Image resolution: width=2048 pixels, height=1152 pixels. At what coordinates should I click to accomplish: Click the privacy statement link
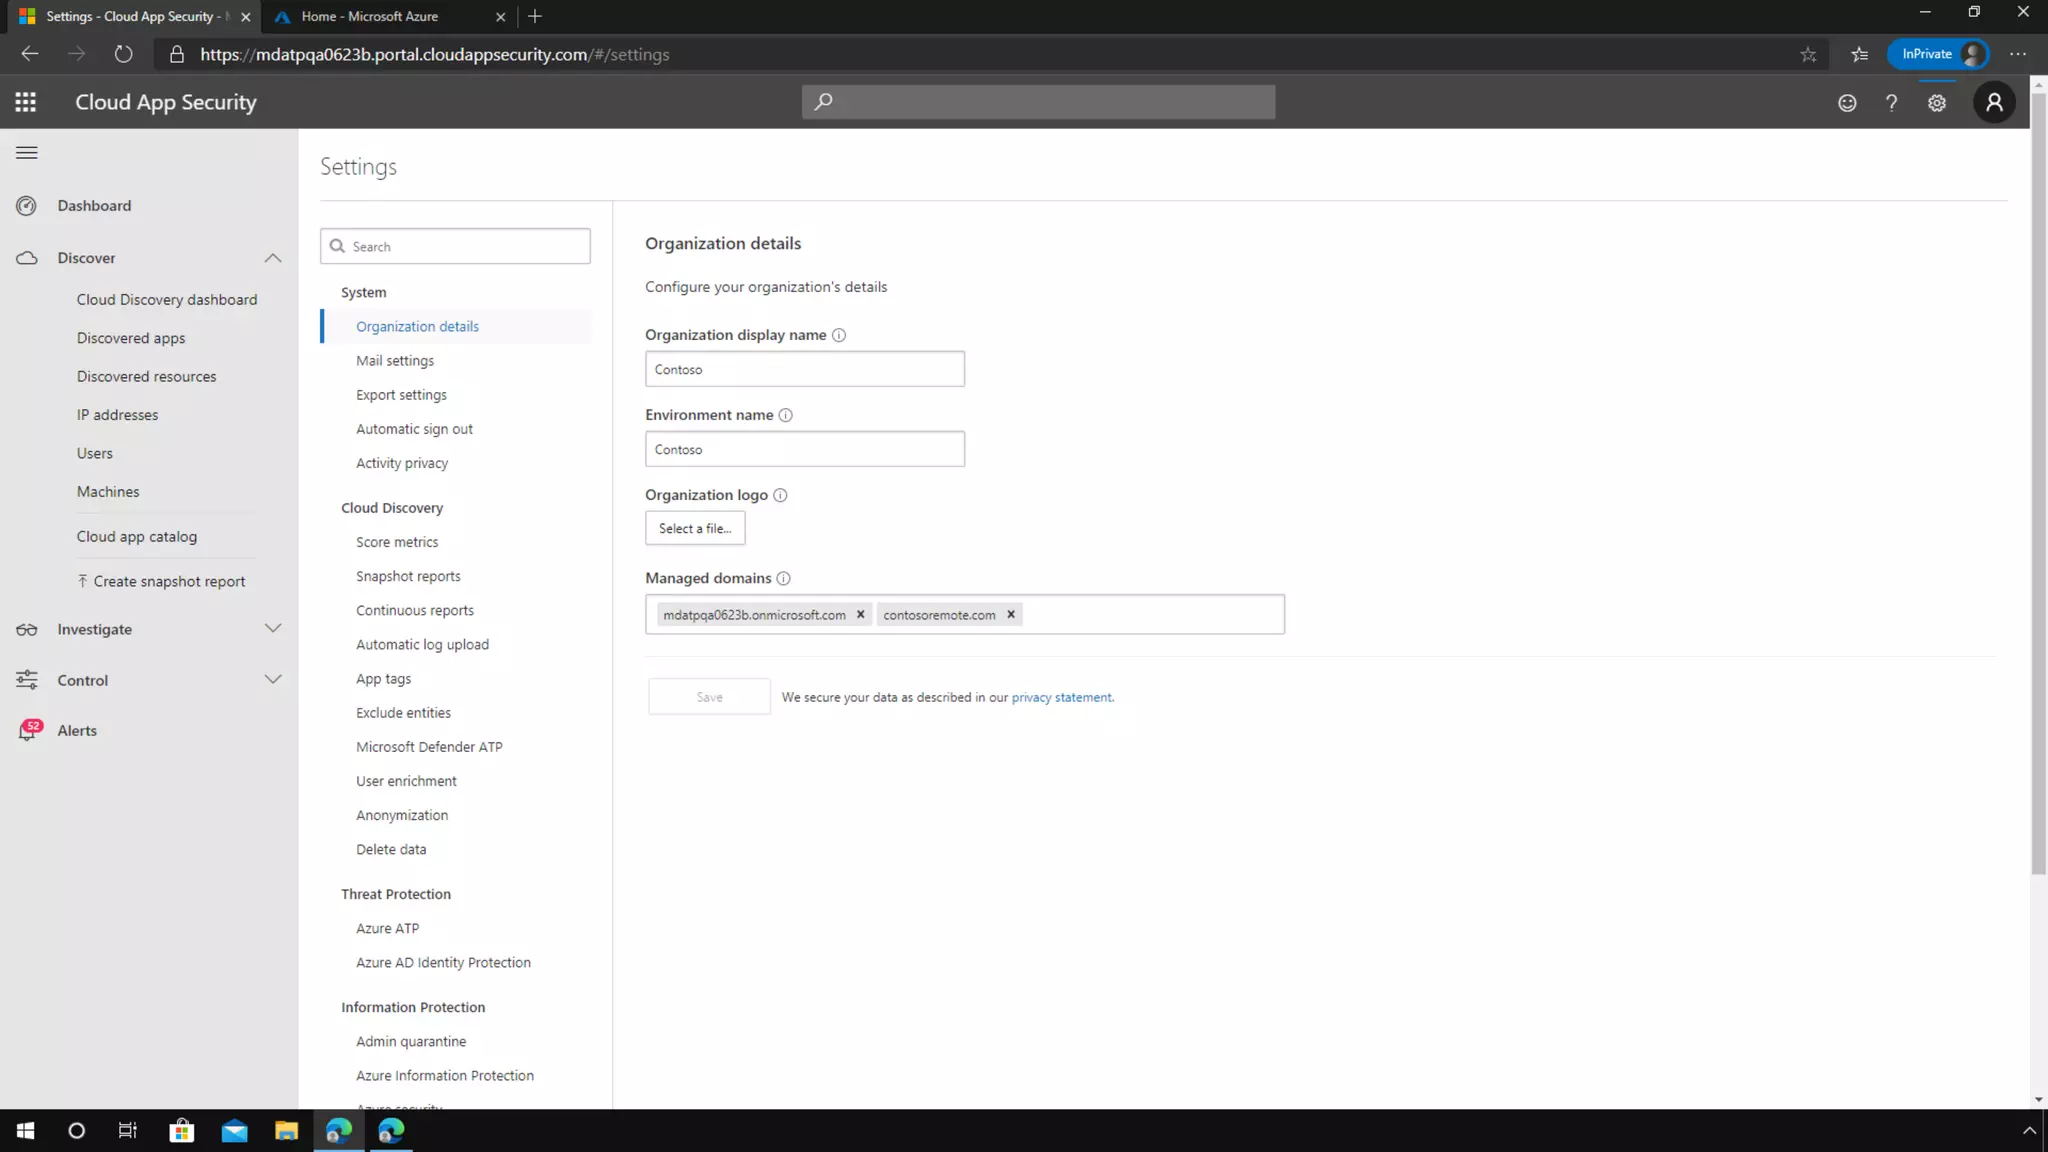pos(1061,697)
